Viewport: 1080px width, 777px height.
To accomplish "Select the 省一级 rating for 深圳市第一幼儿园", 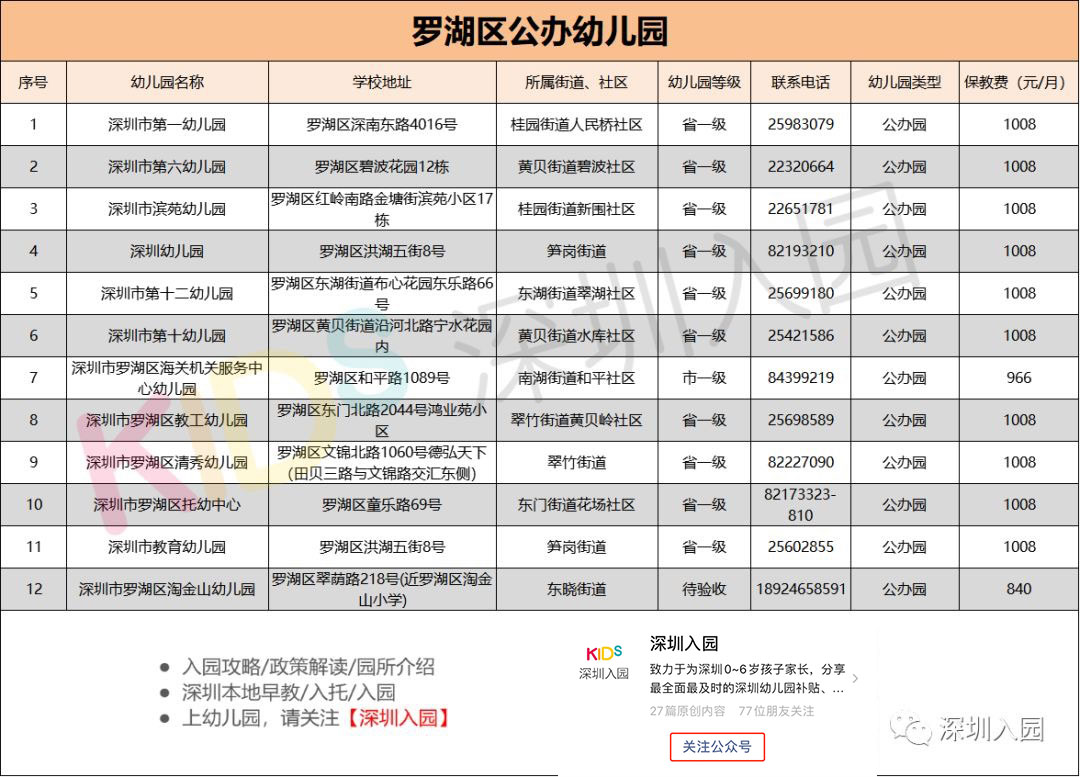I will 703,124.
